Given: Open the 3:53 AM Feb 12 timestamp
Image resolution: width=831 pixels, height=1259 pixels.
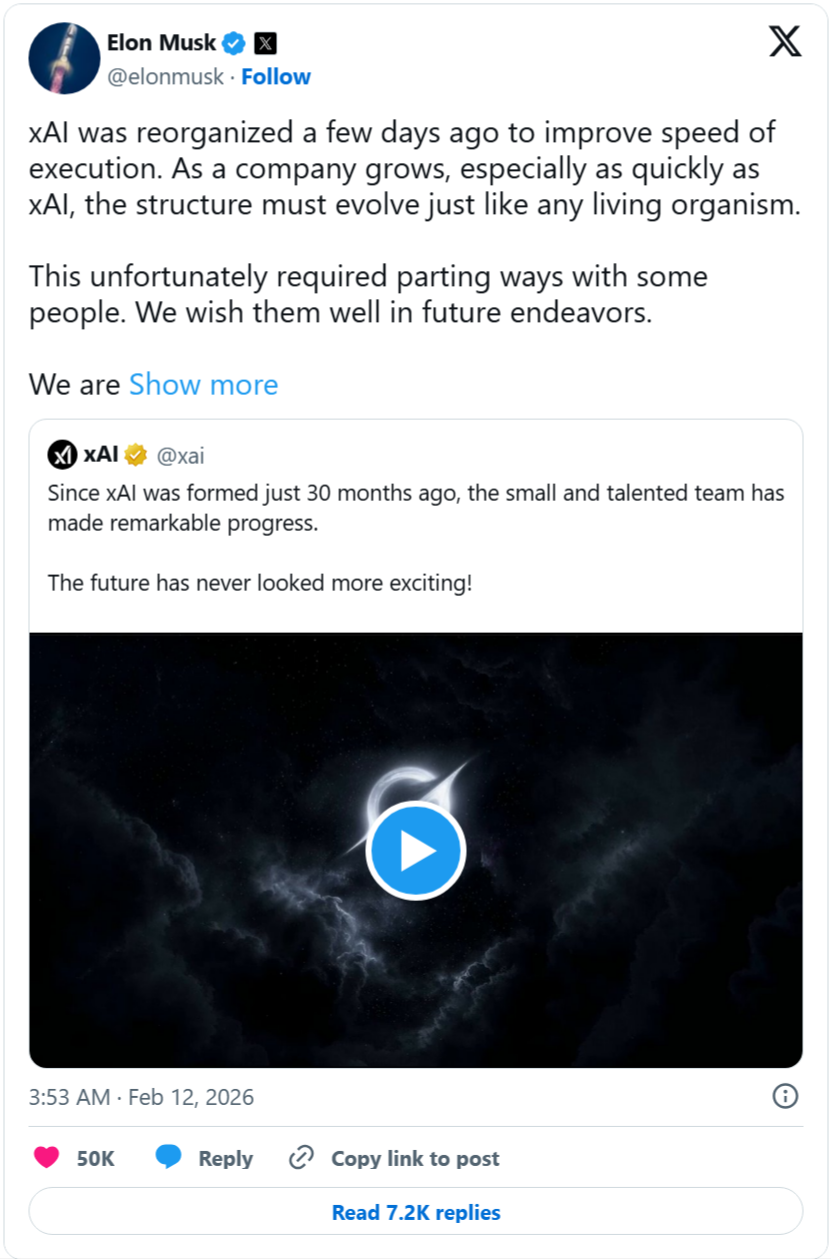Looking at the screenshot, I should [142, 1097].
